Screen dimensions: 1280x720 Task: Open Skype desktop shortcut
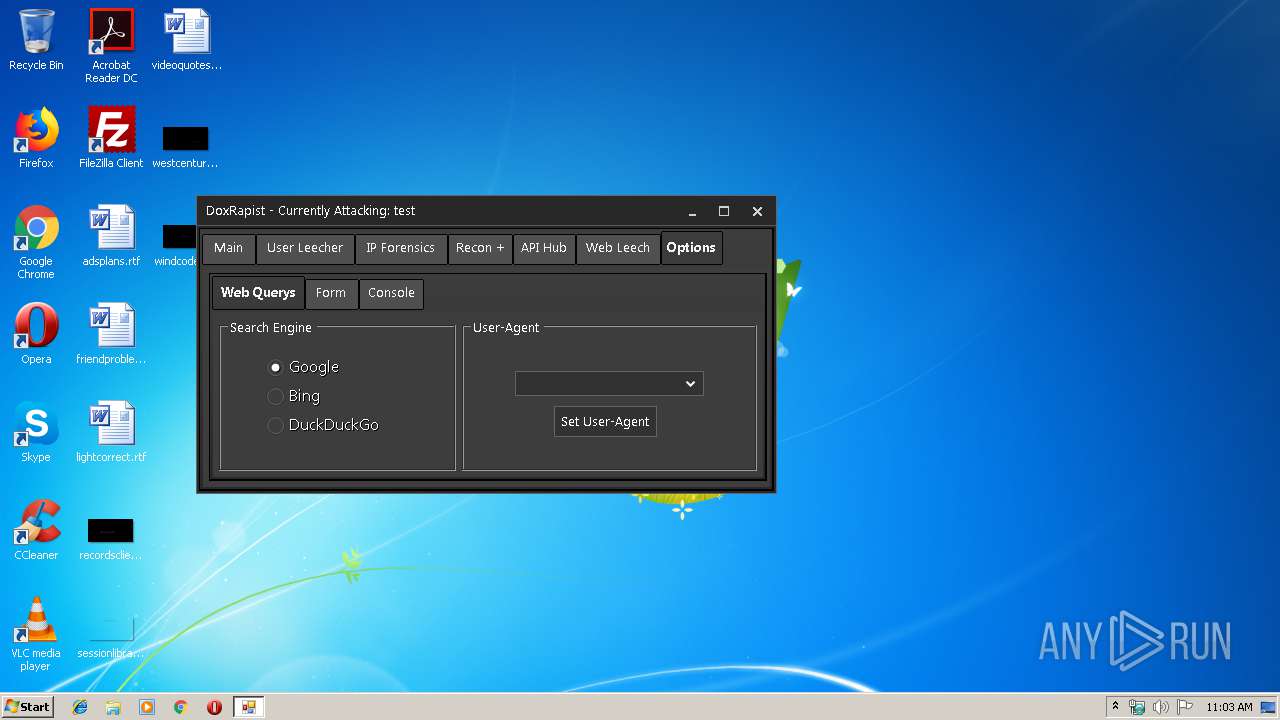tap(36, 432)
